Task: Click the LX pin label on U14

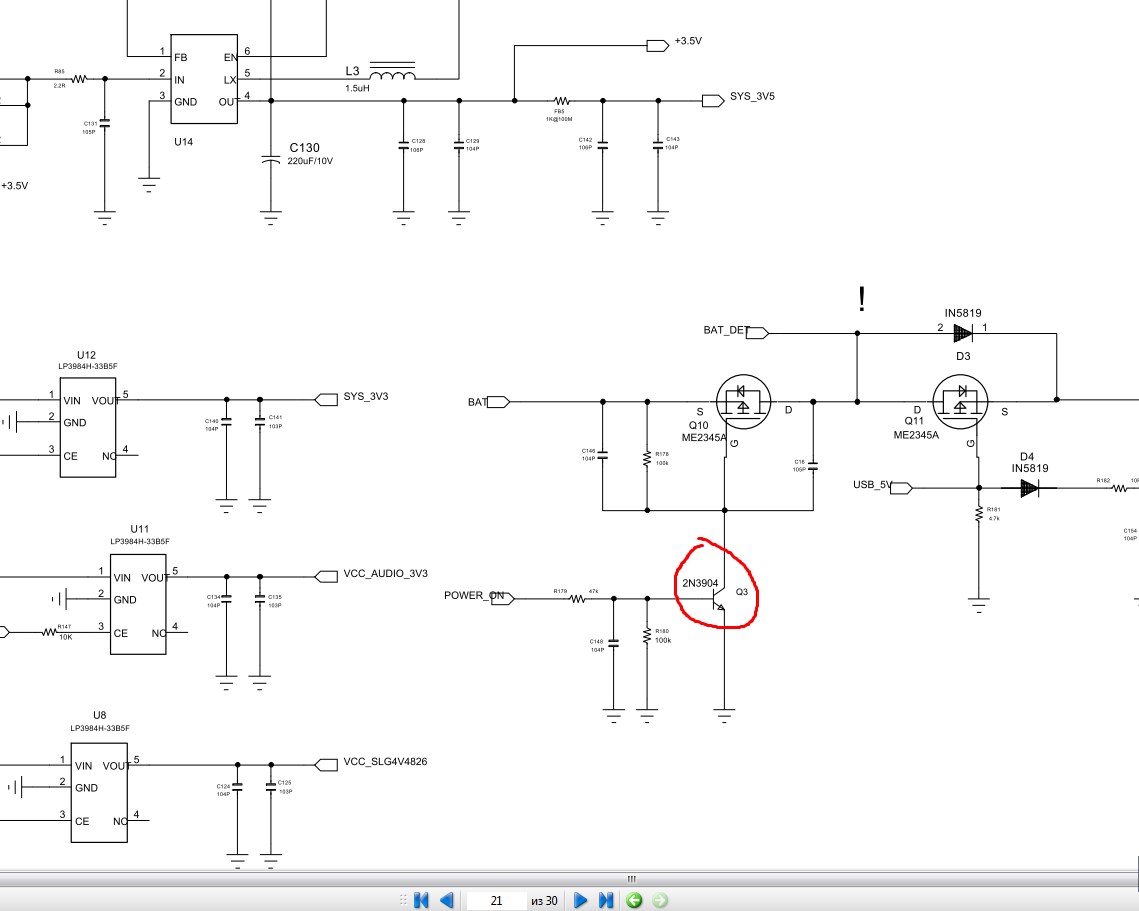Action: pyautogui.click(x=230, y=80)
